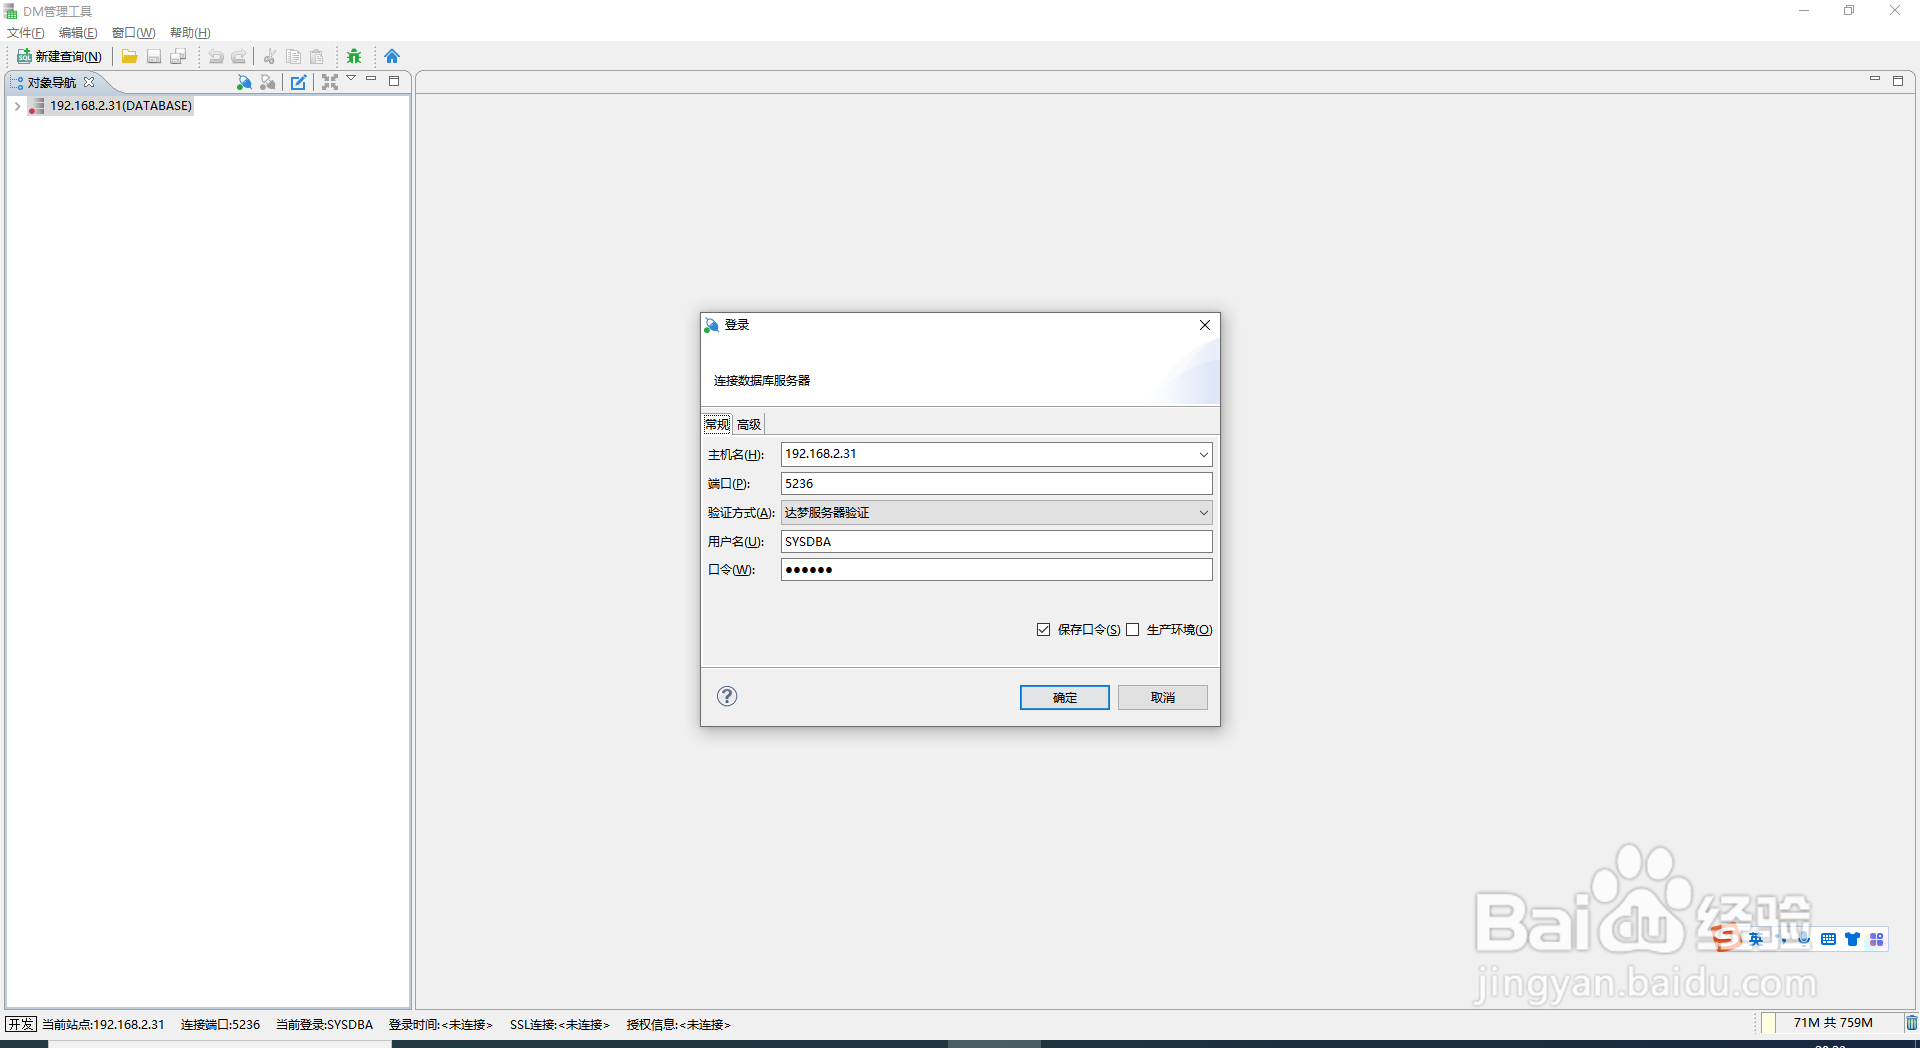
Task: Click the Save All icon in toolbar
Action: pos(178,56)
